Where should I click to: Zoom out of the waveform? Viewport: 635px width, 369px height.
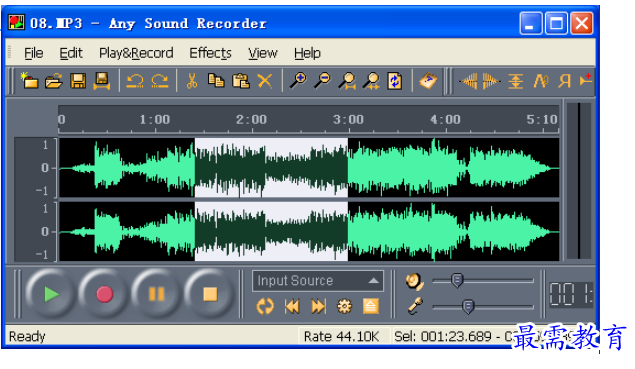click(x=322, y=81)
